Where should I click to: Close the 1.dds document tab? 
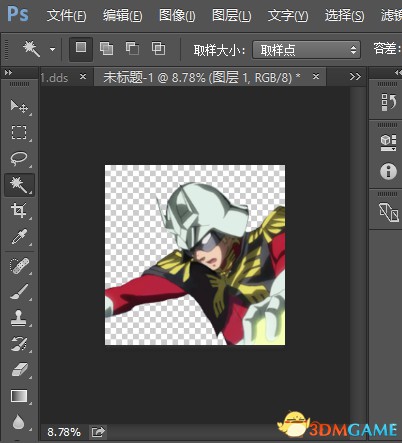coord(83,77)
